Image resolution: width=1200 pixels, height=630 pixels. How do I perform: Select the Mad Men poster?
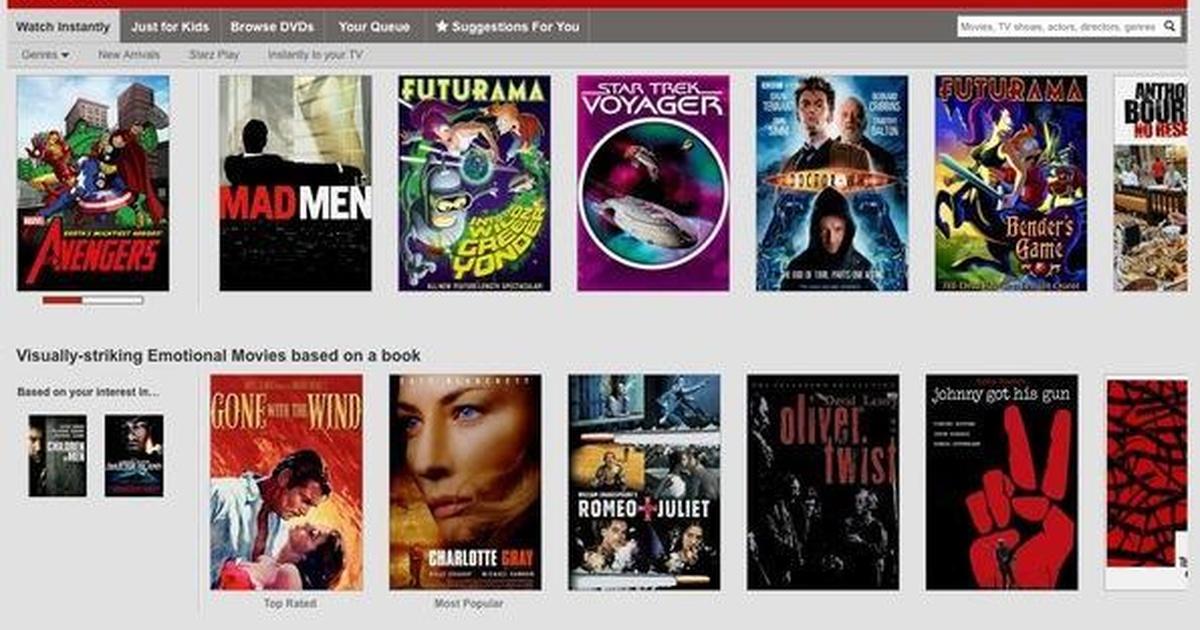295,183
